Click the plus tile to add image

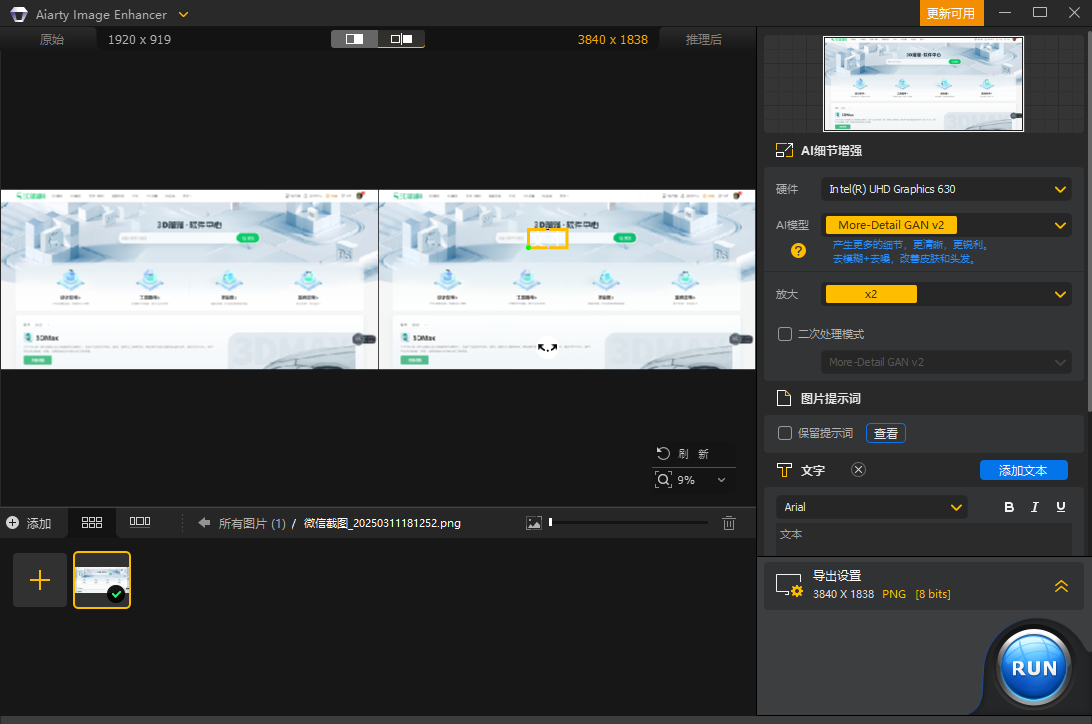pos(40,580)
